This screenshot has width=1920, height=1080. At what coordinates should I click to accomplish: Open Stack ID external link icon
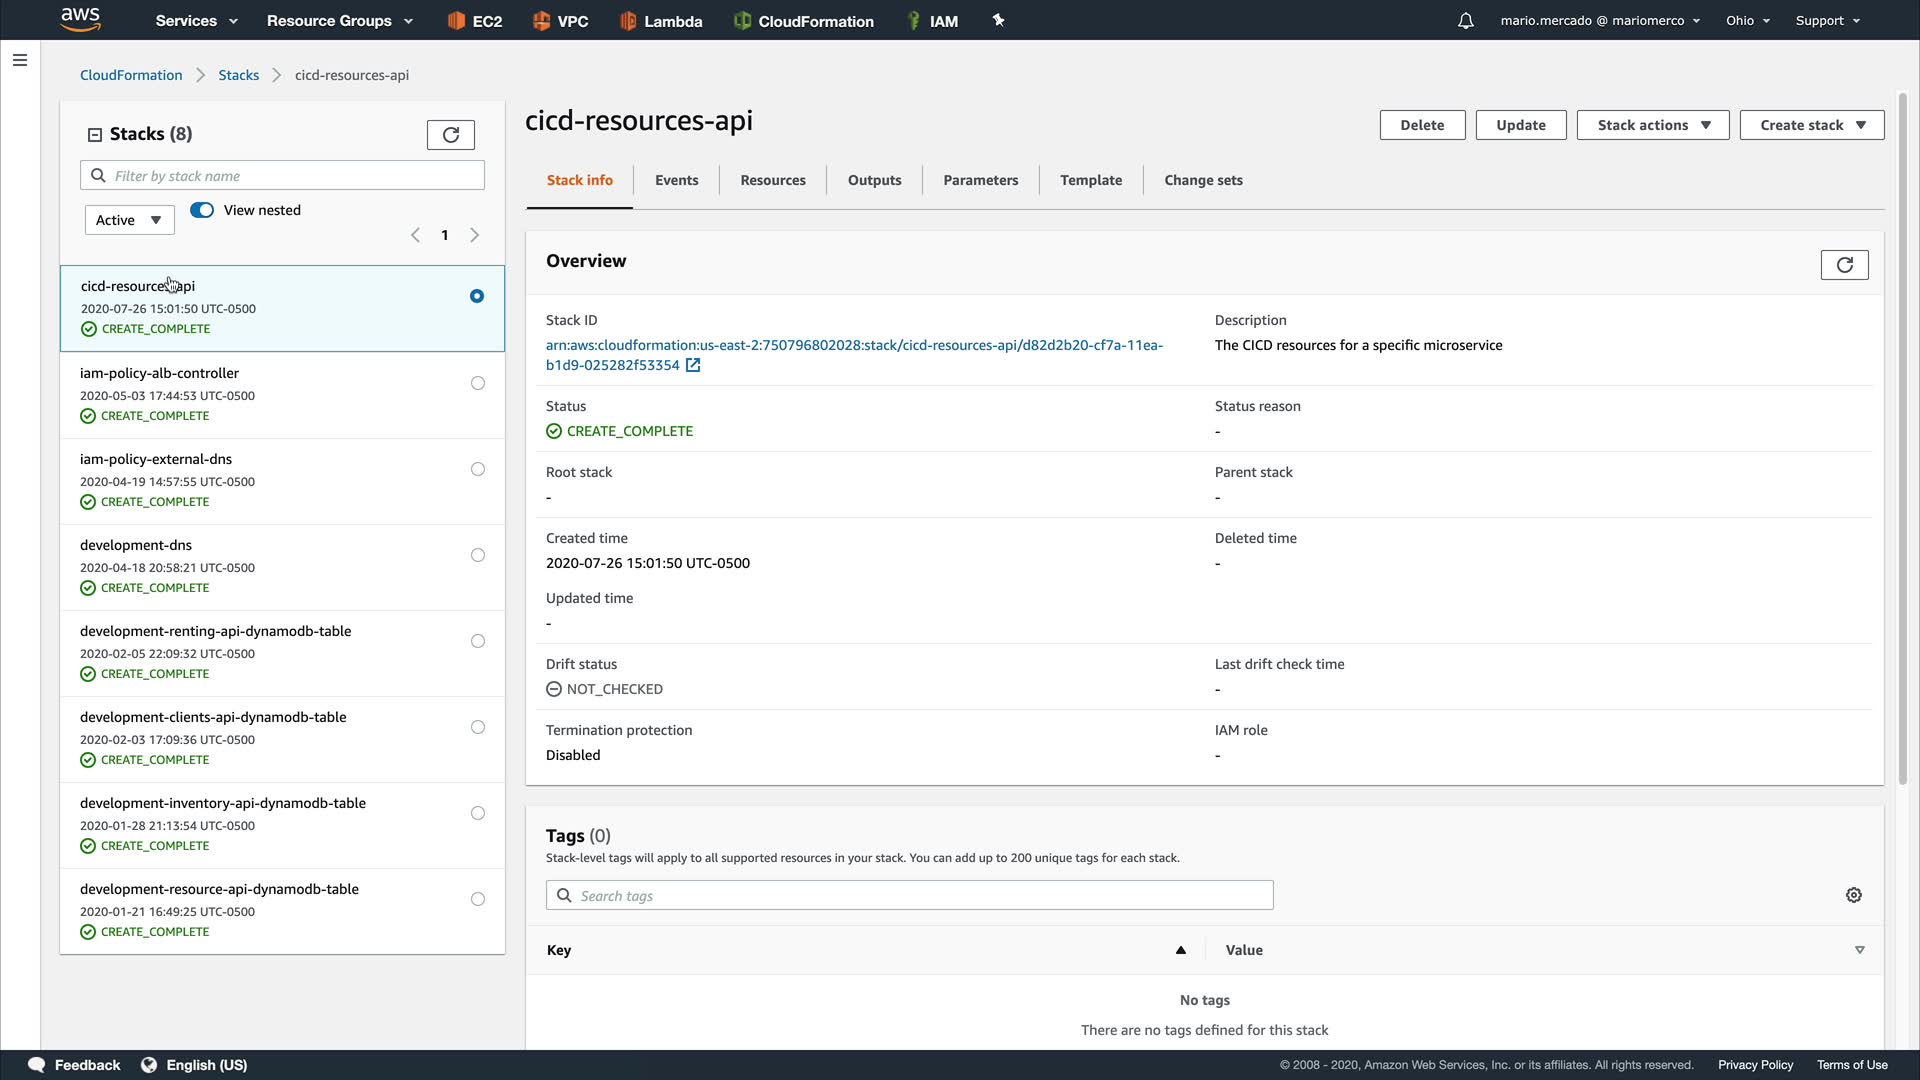[x=693, y=366]
